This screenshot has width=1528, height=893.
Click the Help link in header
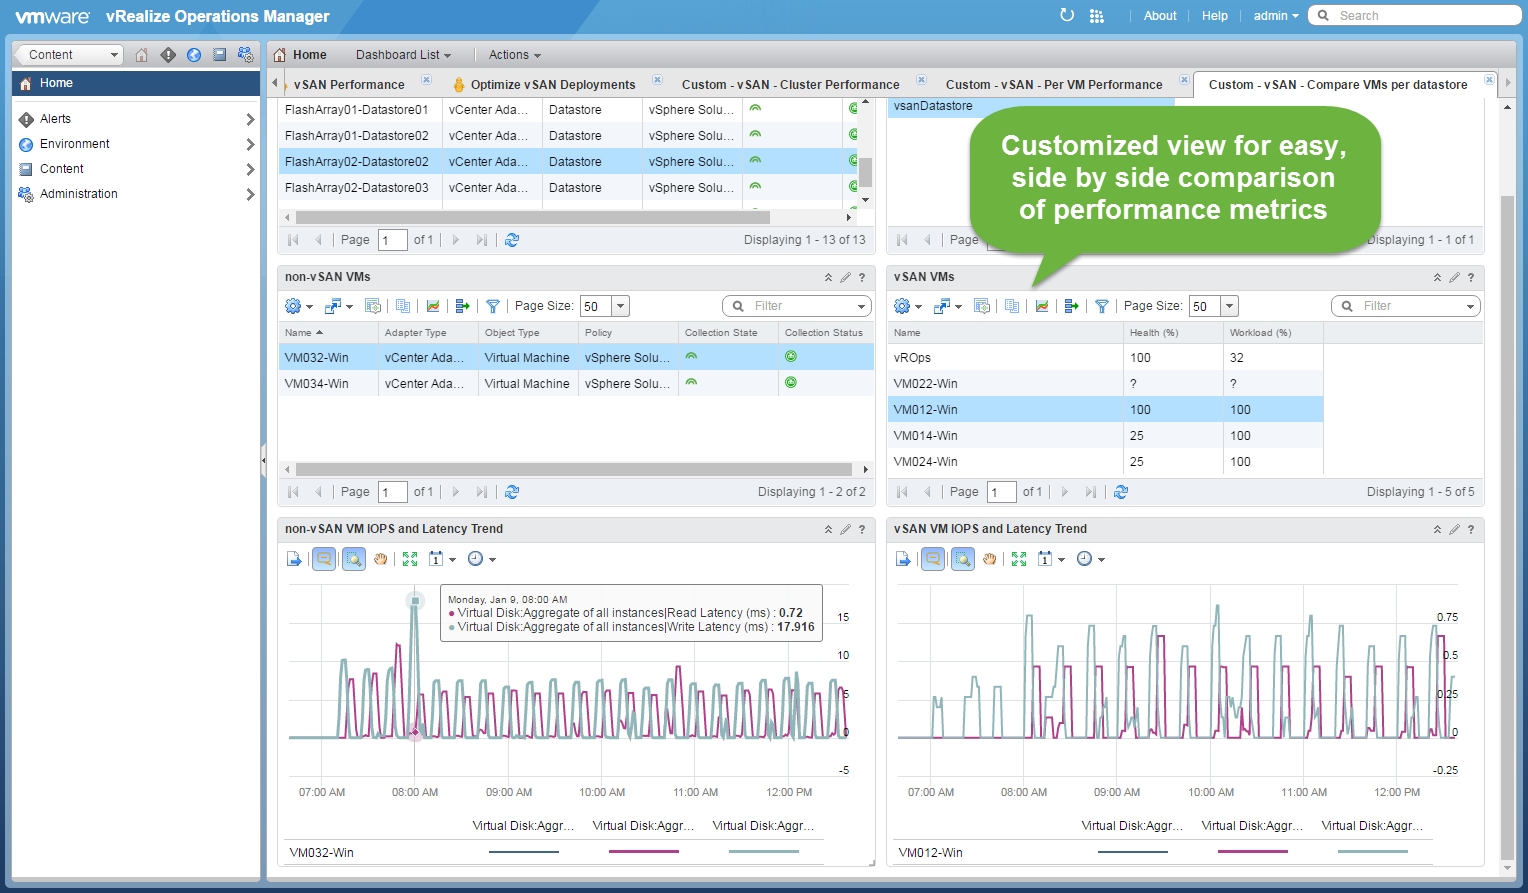[x=1215, y=16]
